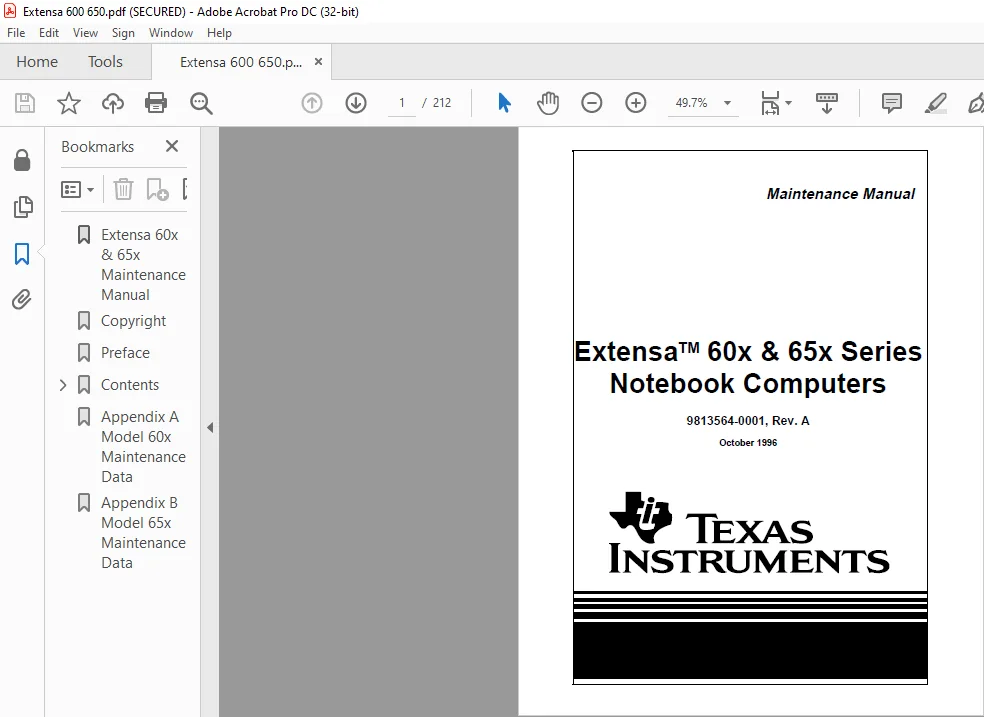Zoom in with plus circle icon
The height and width of the screenshot is (717, 984).
636,103
